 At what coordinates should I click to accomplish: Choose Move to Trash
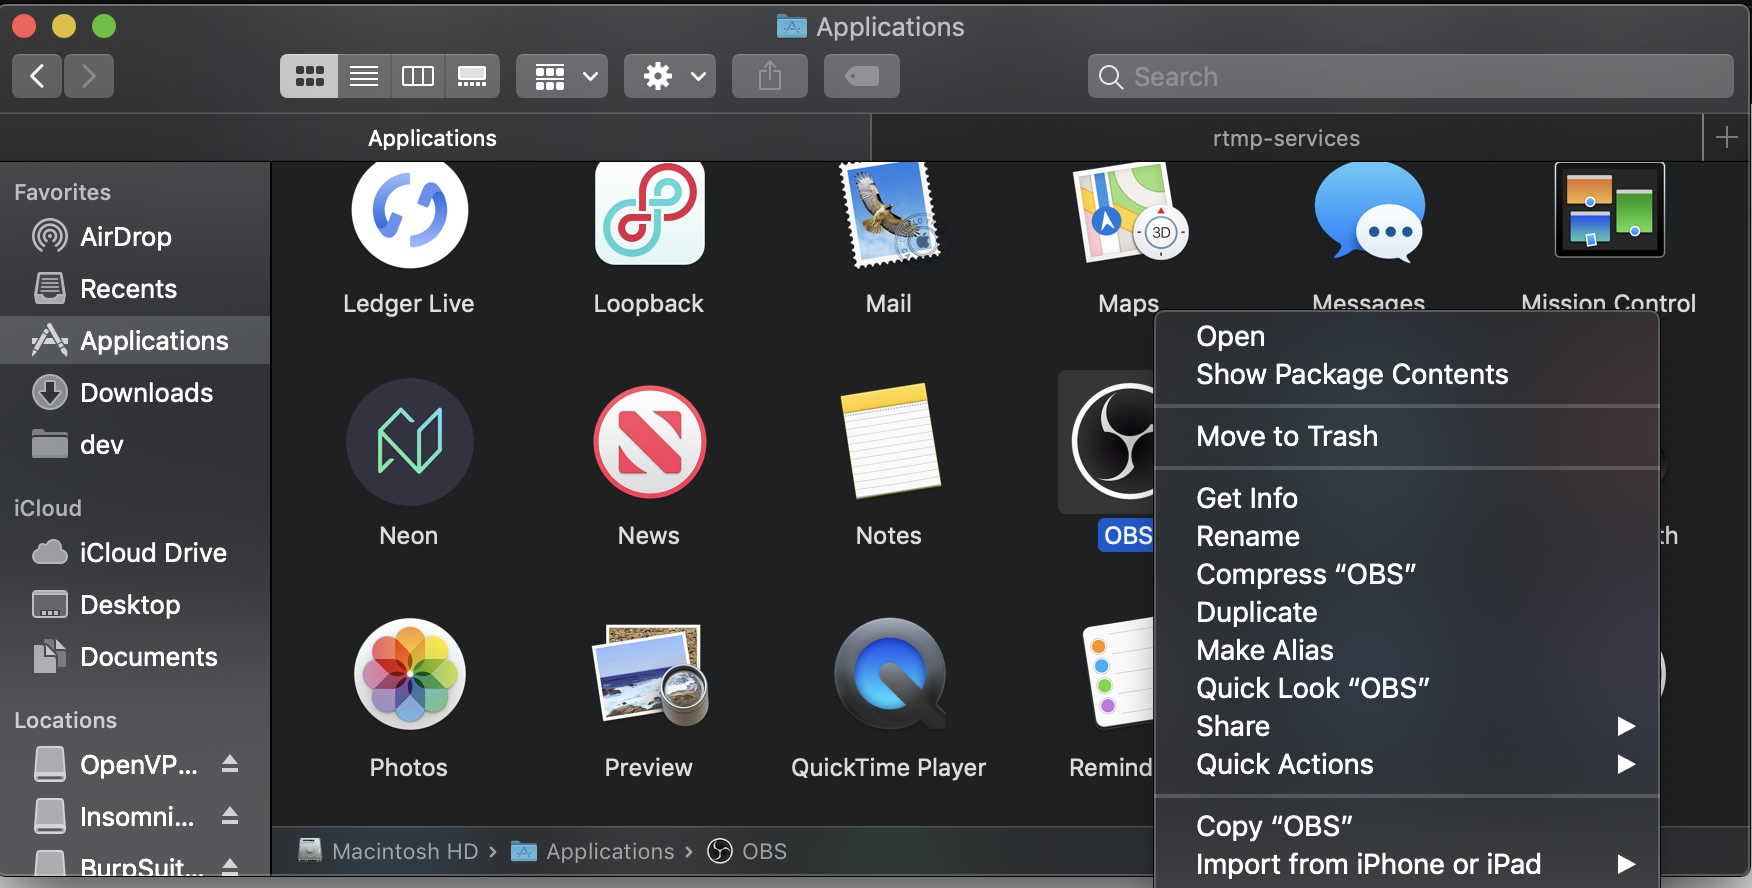1407,437
